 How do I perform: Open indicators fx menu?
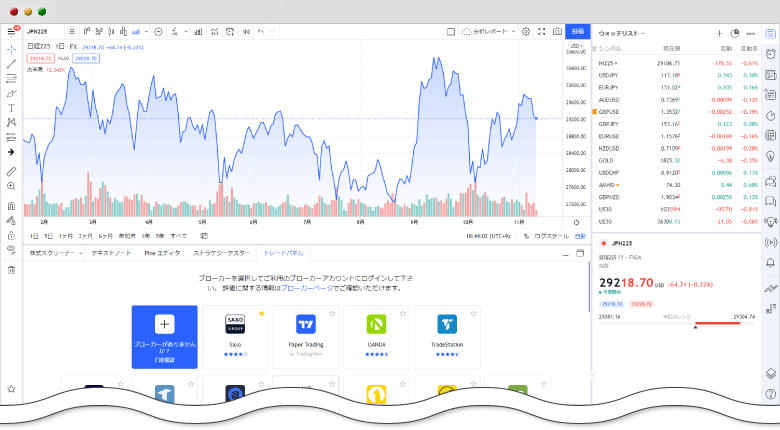tap(175, 31)
